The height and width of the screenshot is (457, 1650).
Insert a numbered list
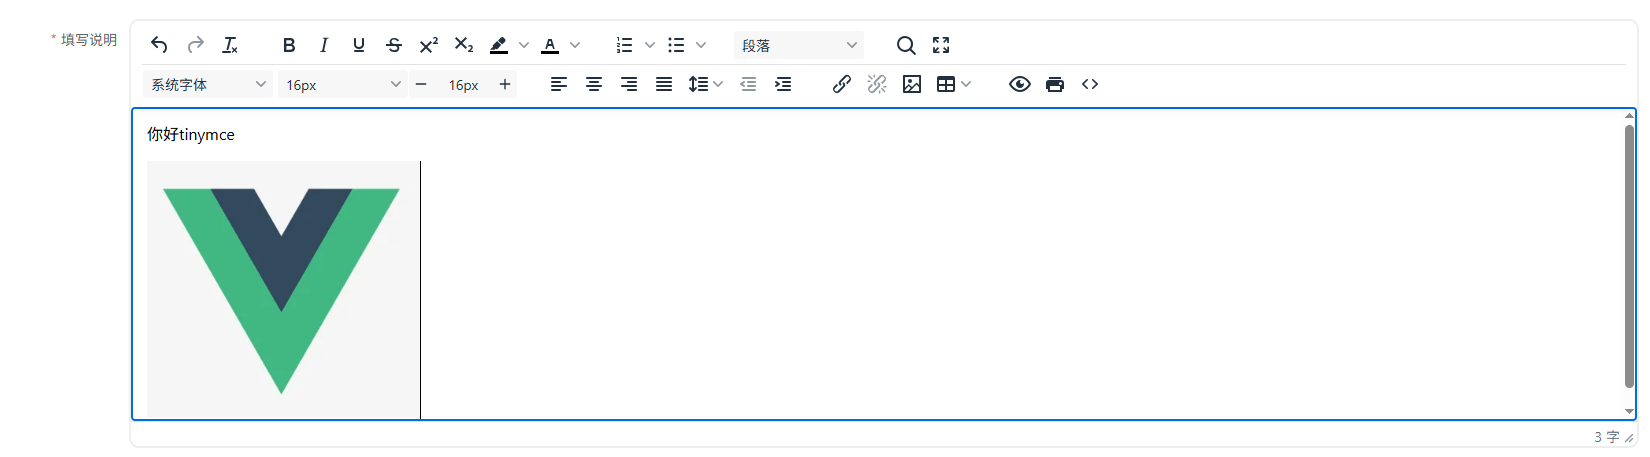[625, 45]
